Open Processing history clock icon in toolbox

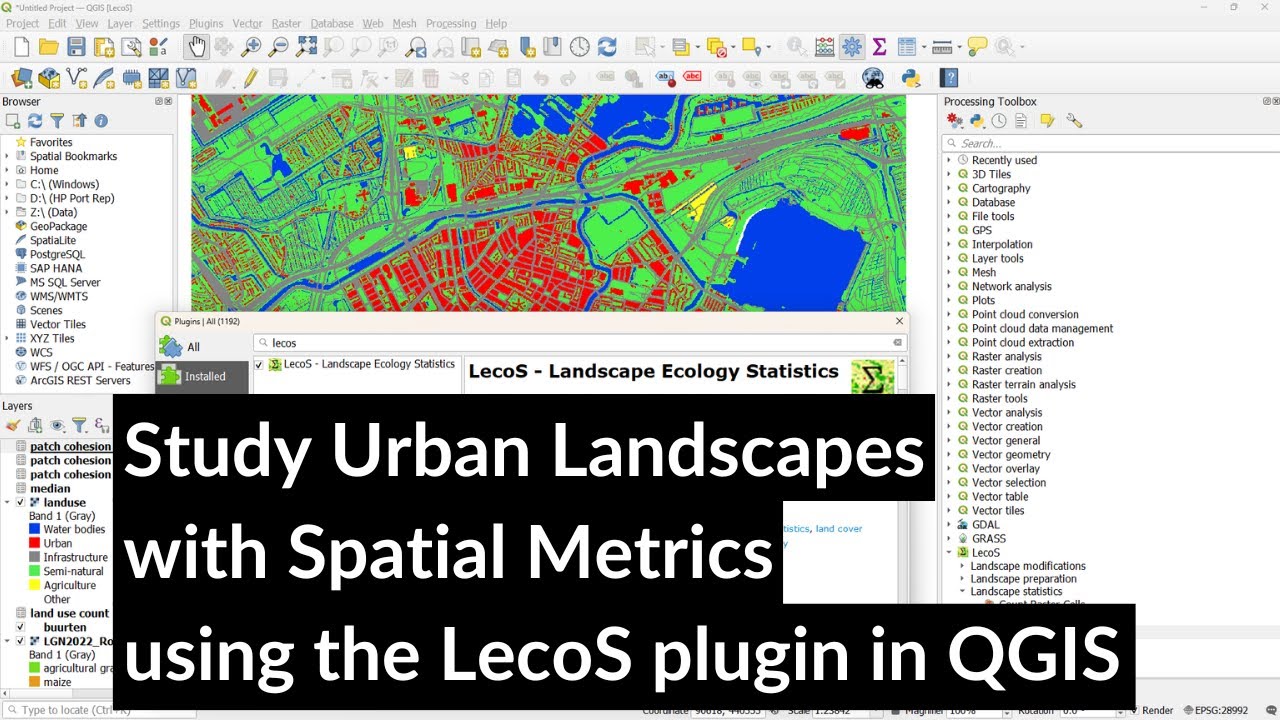999,121
